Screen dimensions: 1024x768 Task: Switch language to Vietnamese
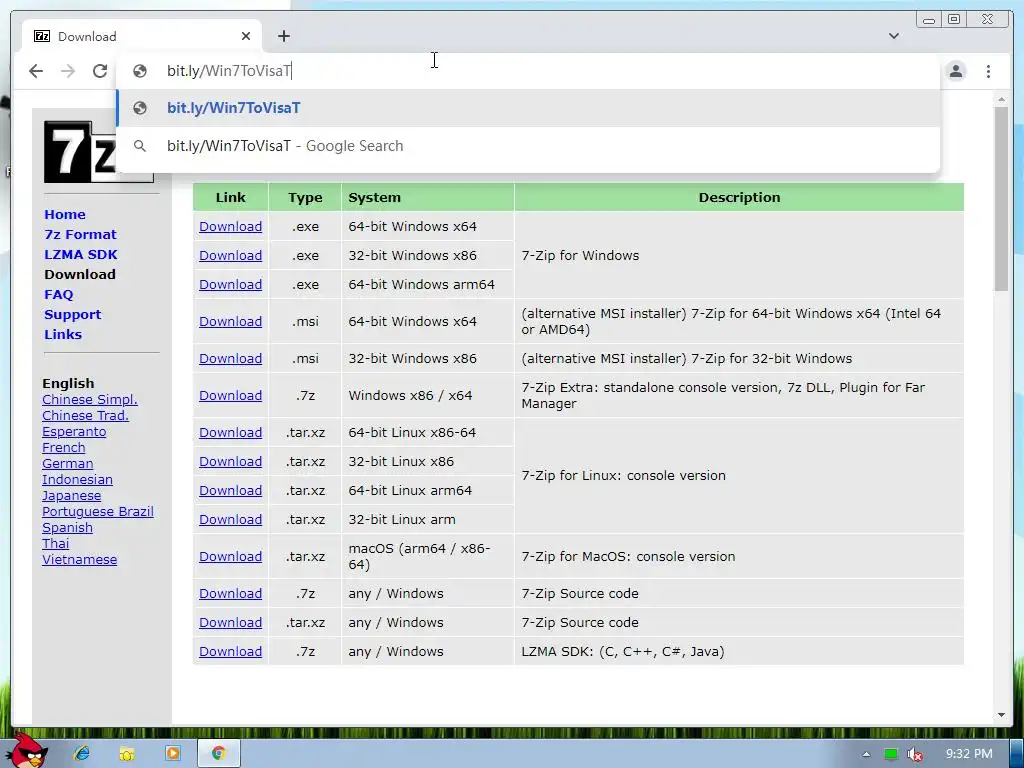pyautogui.click(x=79, y=559)
